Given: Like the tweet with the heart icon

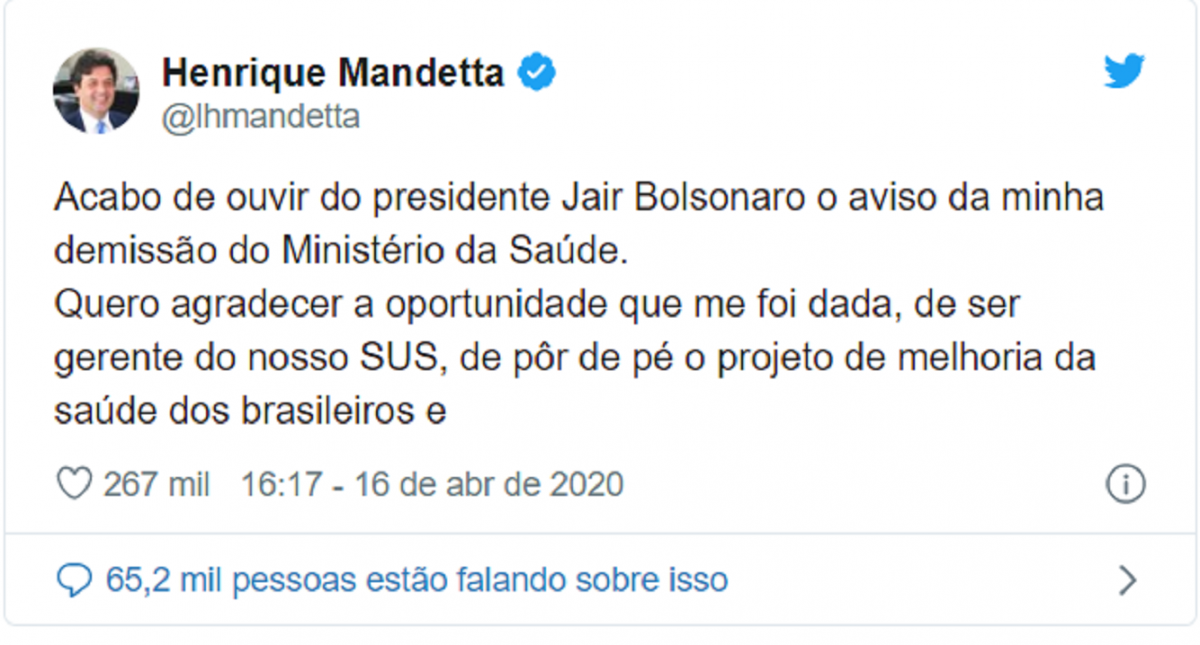Looking at the screenshot, I should pos(74,484).
